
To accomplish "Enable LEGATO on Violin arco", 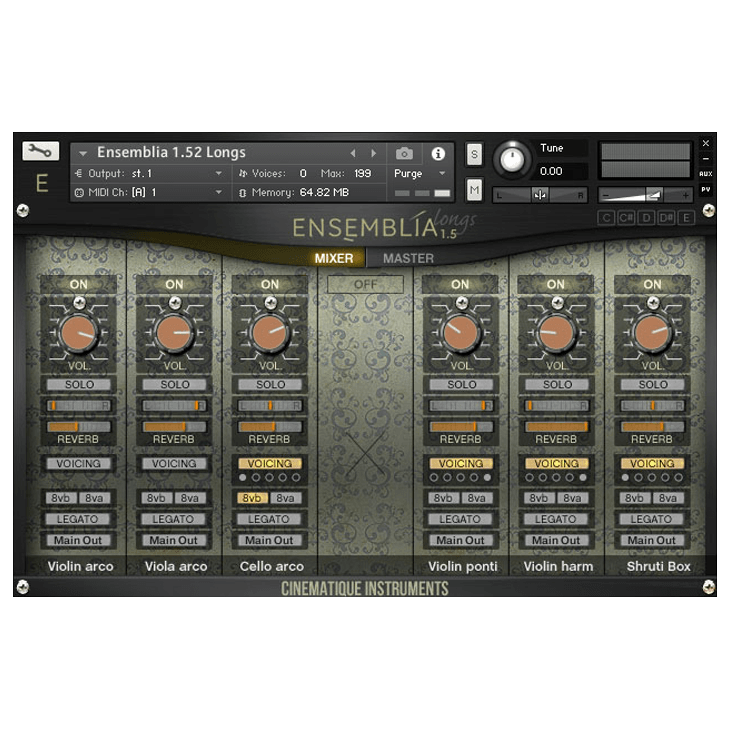I will (x=78, y=519).
